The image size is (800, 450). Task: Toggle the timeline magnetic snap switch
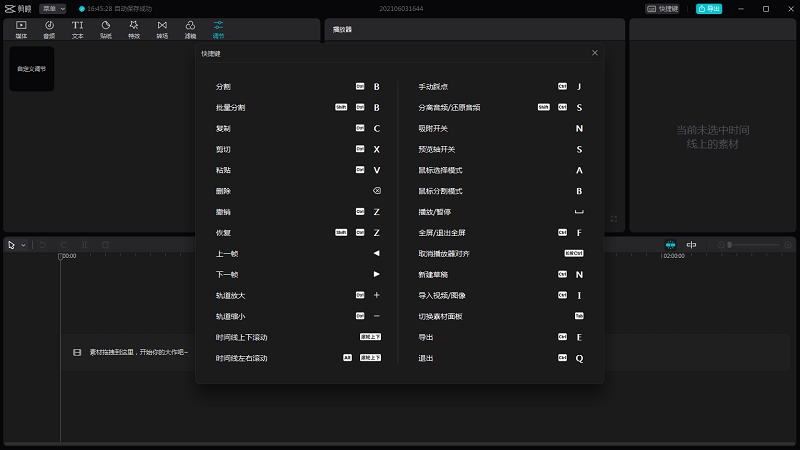[670, 245]
